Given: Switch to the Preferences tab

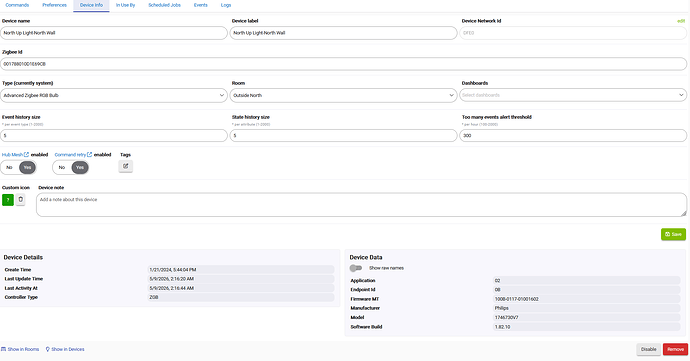Looking at the screenshot, I should click(55, 5).
